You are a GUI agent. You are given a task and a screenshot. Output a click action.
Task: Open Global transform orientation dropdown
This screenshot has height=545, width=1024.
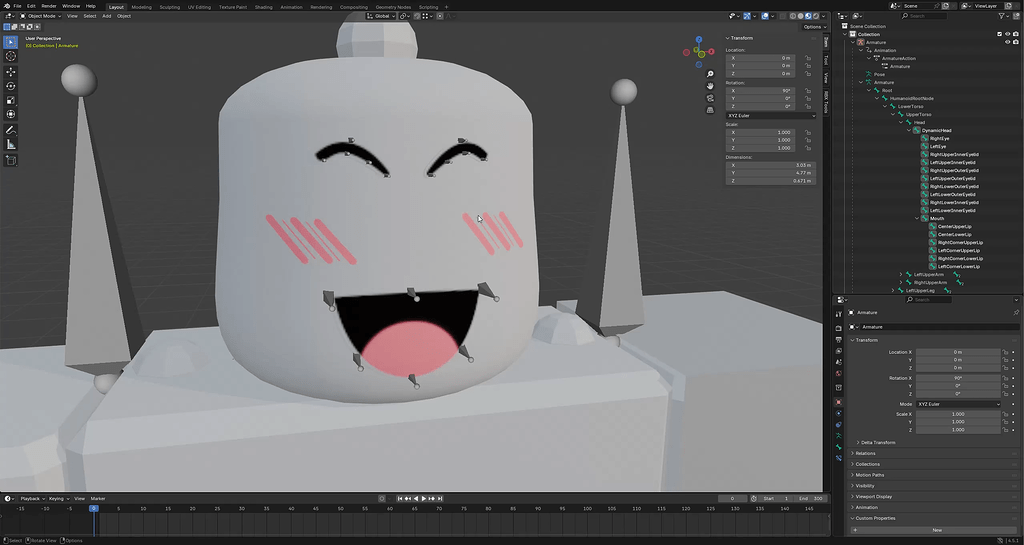click(380, 16)
